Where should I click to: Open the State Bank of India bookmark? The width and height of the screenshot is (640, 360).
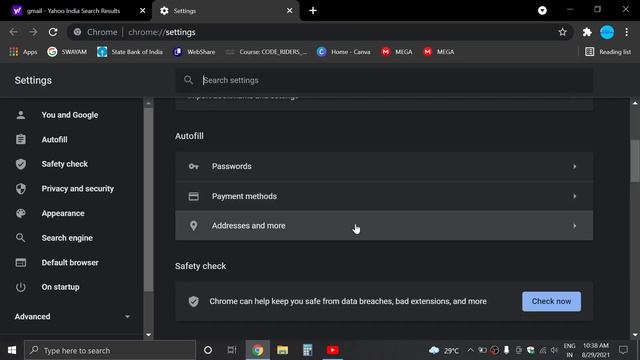[130, 52]
